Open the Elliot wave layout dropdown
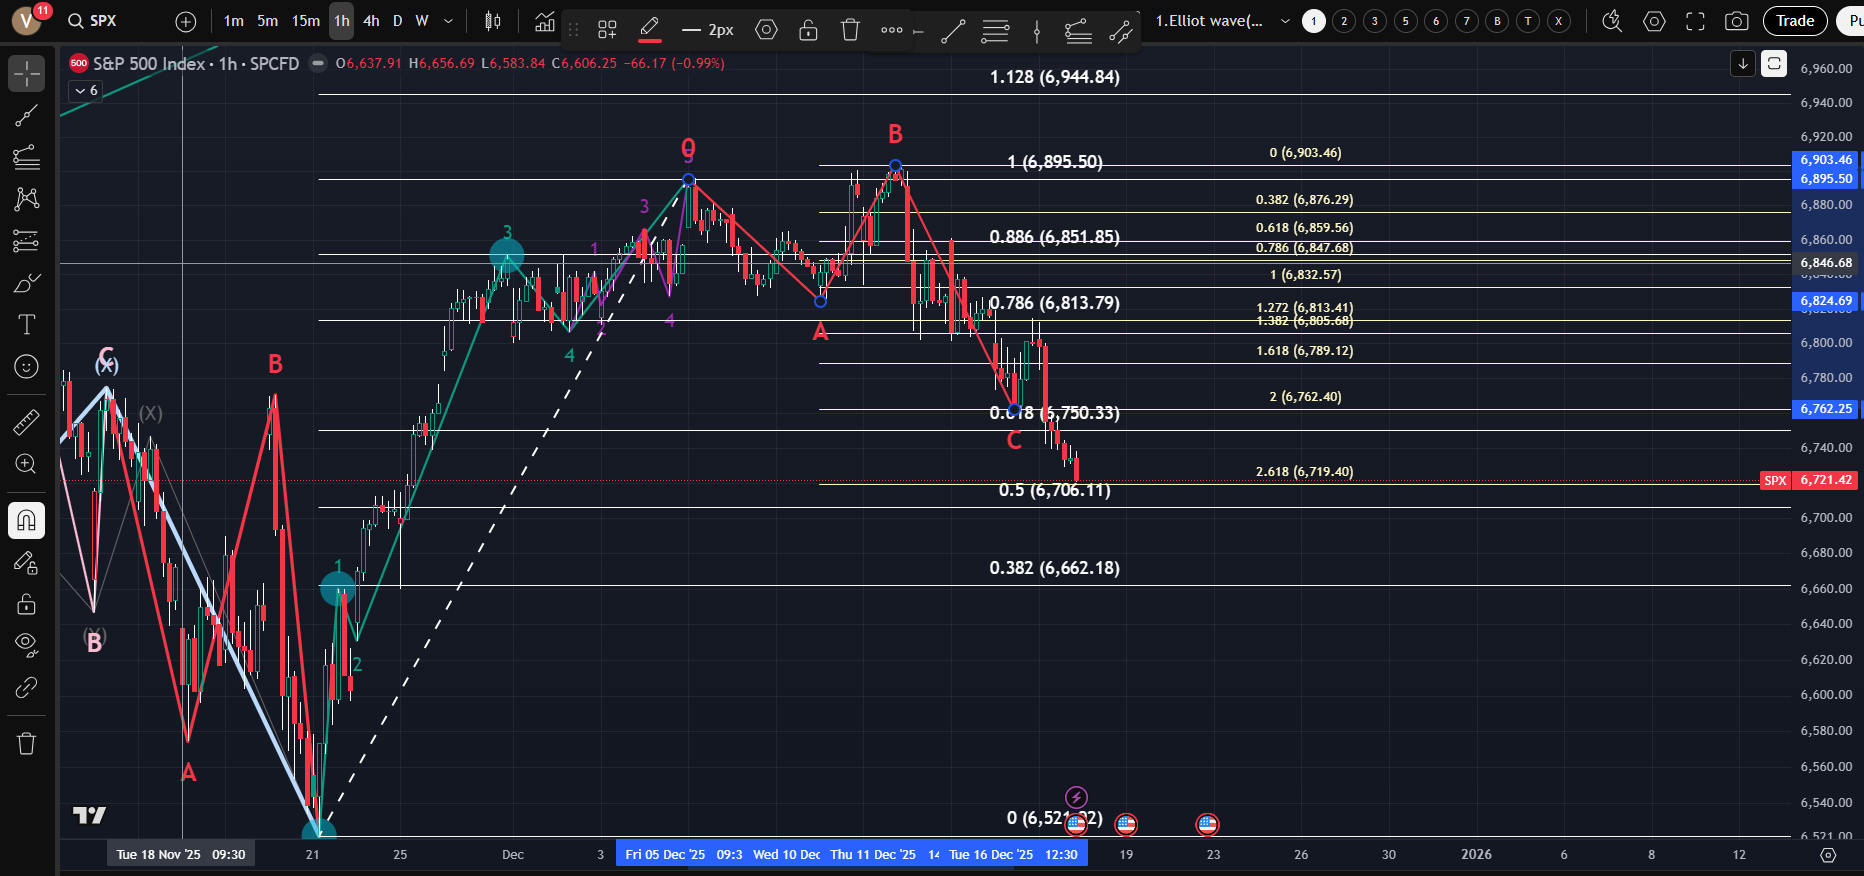 coord(1285,21)
